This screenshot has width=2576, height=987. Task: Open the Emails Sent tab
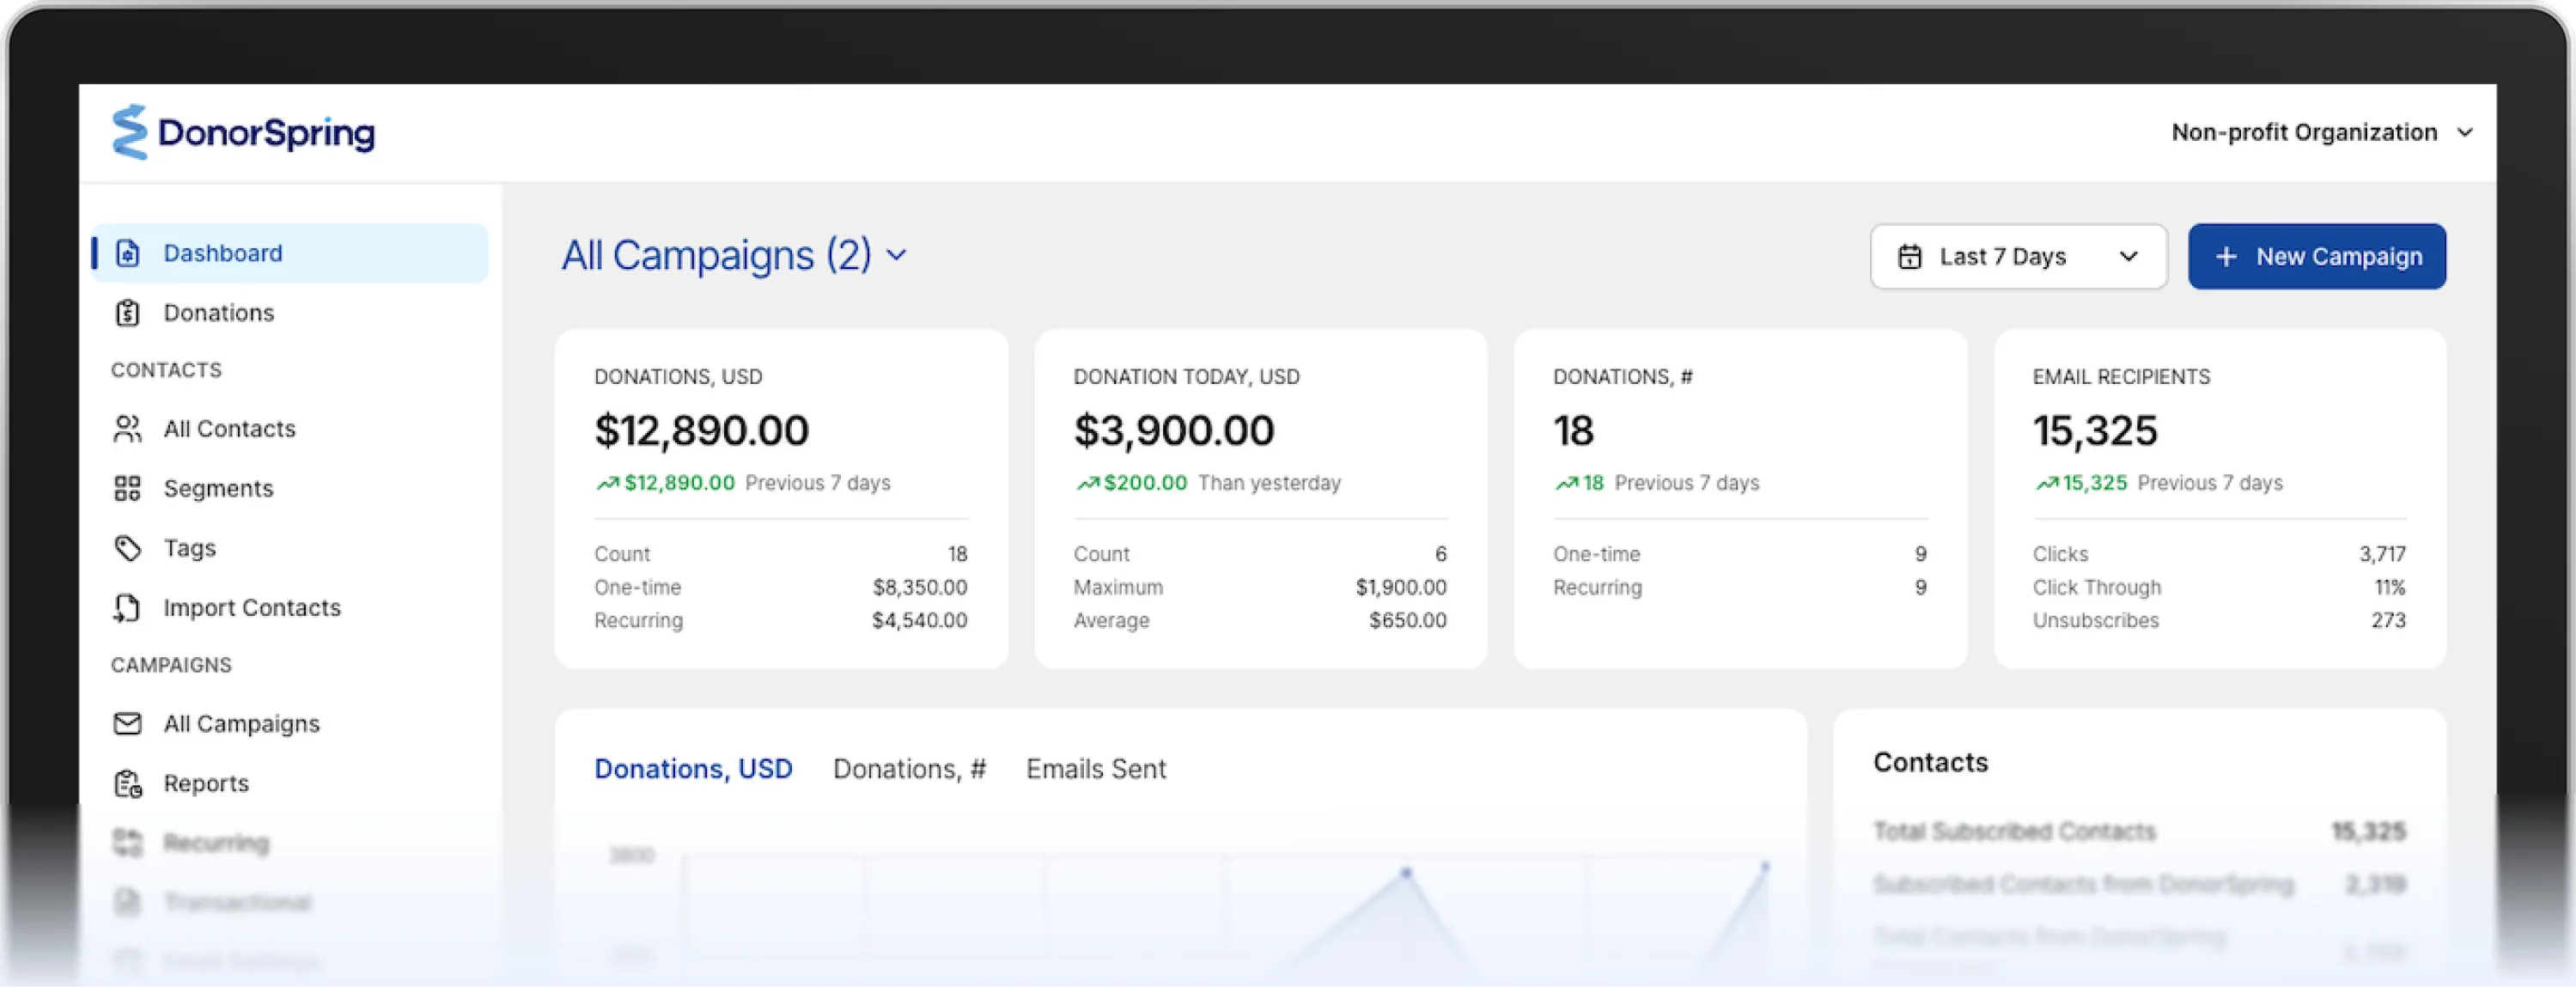pos(1095,769)
